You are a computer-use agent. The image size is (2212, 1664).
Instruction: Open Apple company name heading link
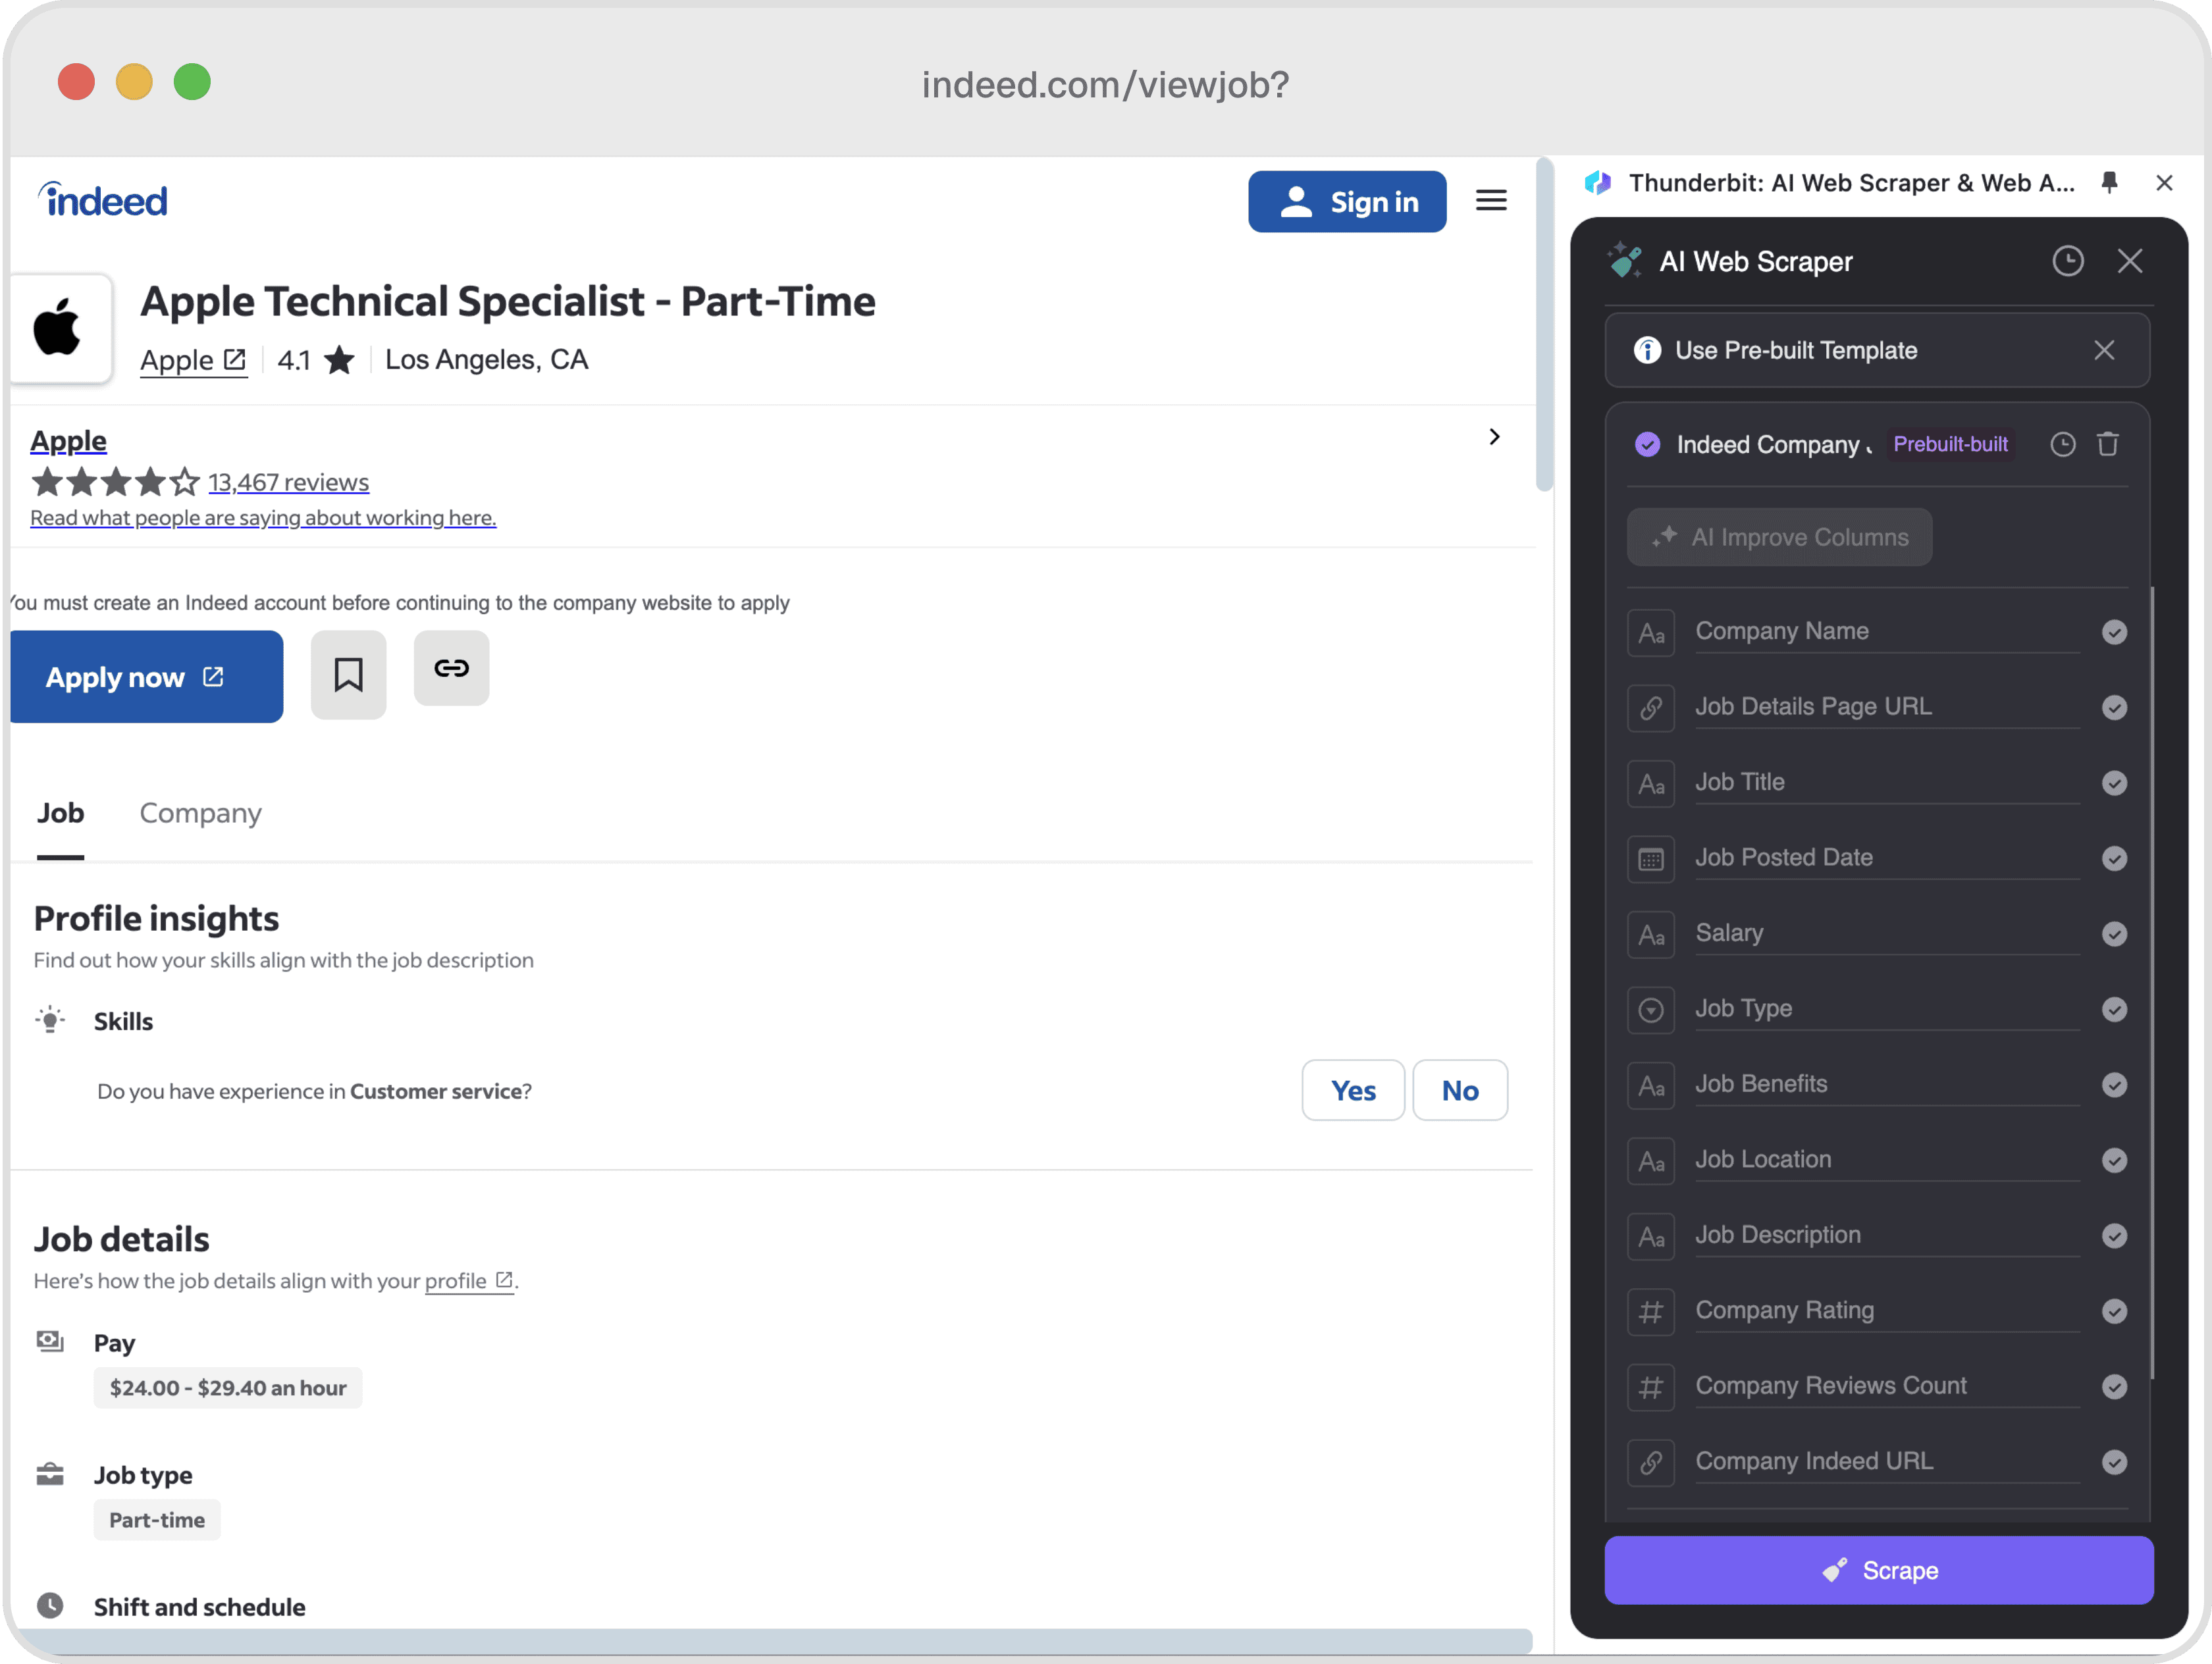point(68,441)
